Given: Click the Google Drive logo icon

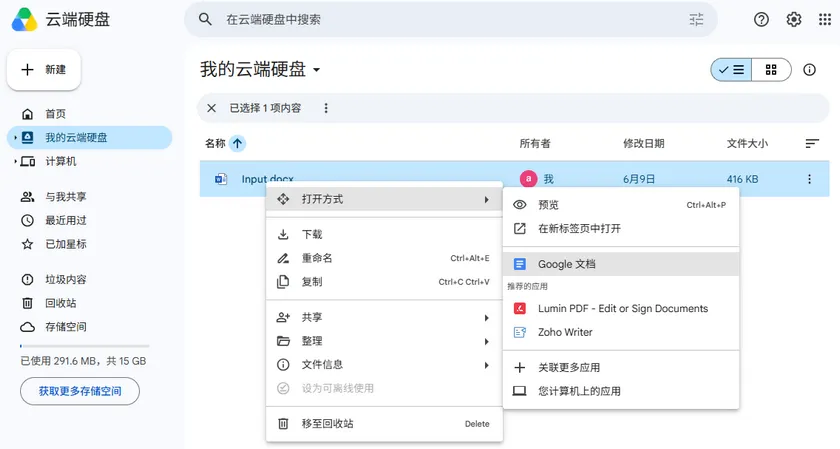Looking at the screenshot, I should 25,20.
